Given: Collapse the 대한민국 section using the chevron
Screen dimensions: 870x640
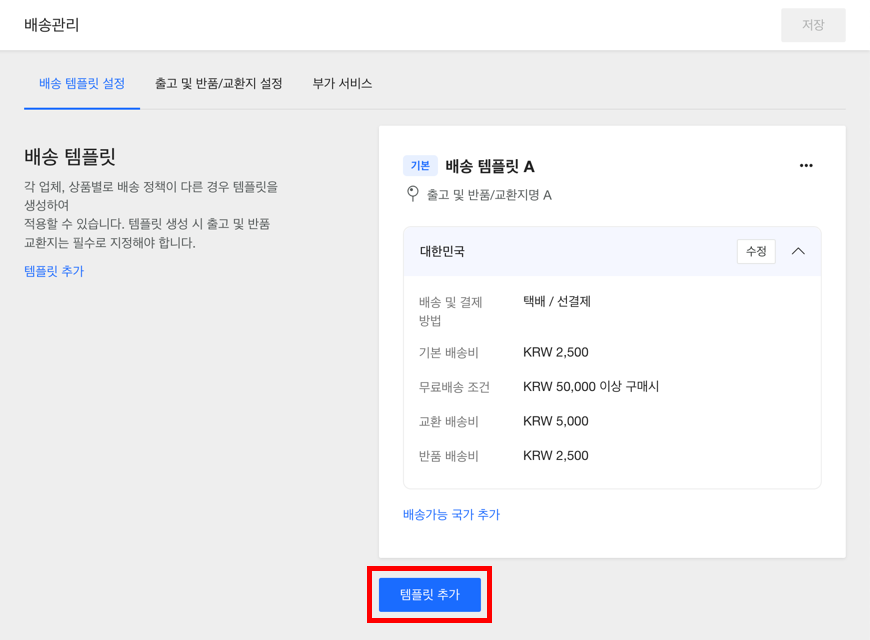Looking at the screenshot, I should pyautogui.click(x=798, y=251).
